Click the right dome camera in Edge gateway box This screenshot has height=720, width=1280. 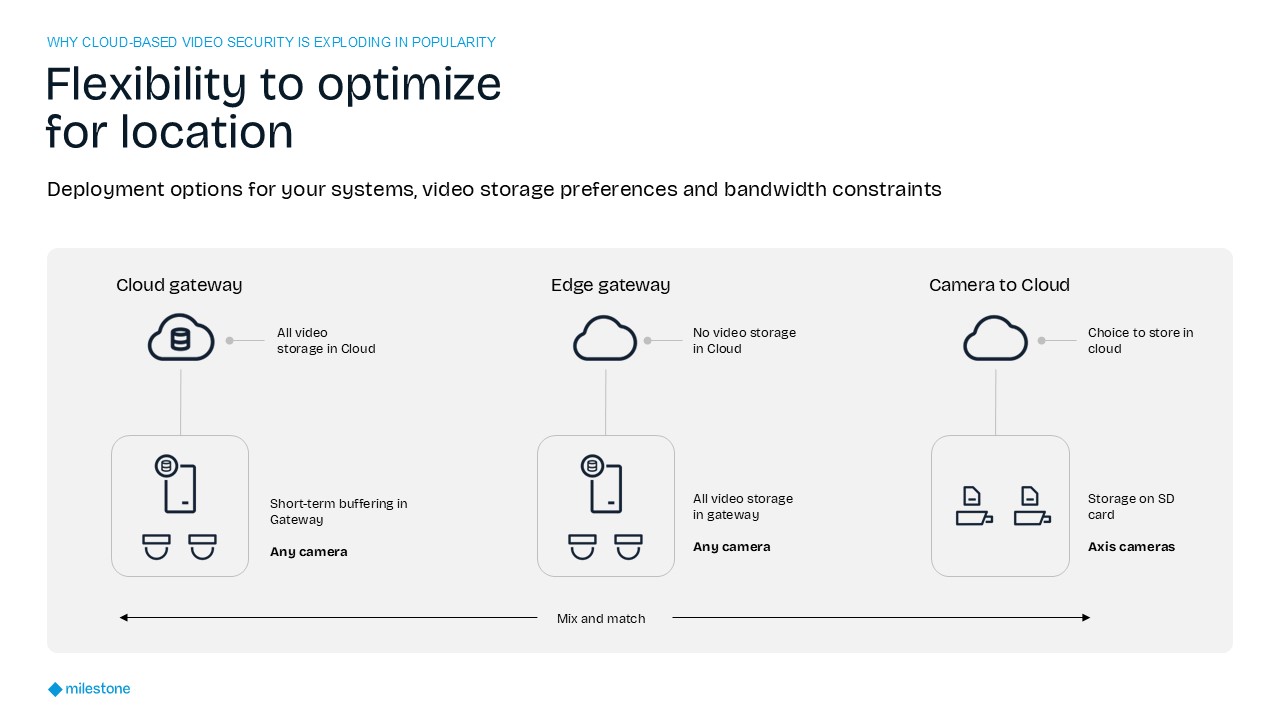point(628,546)
